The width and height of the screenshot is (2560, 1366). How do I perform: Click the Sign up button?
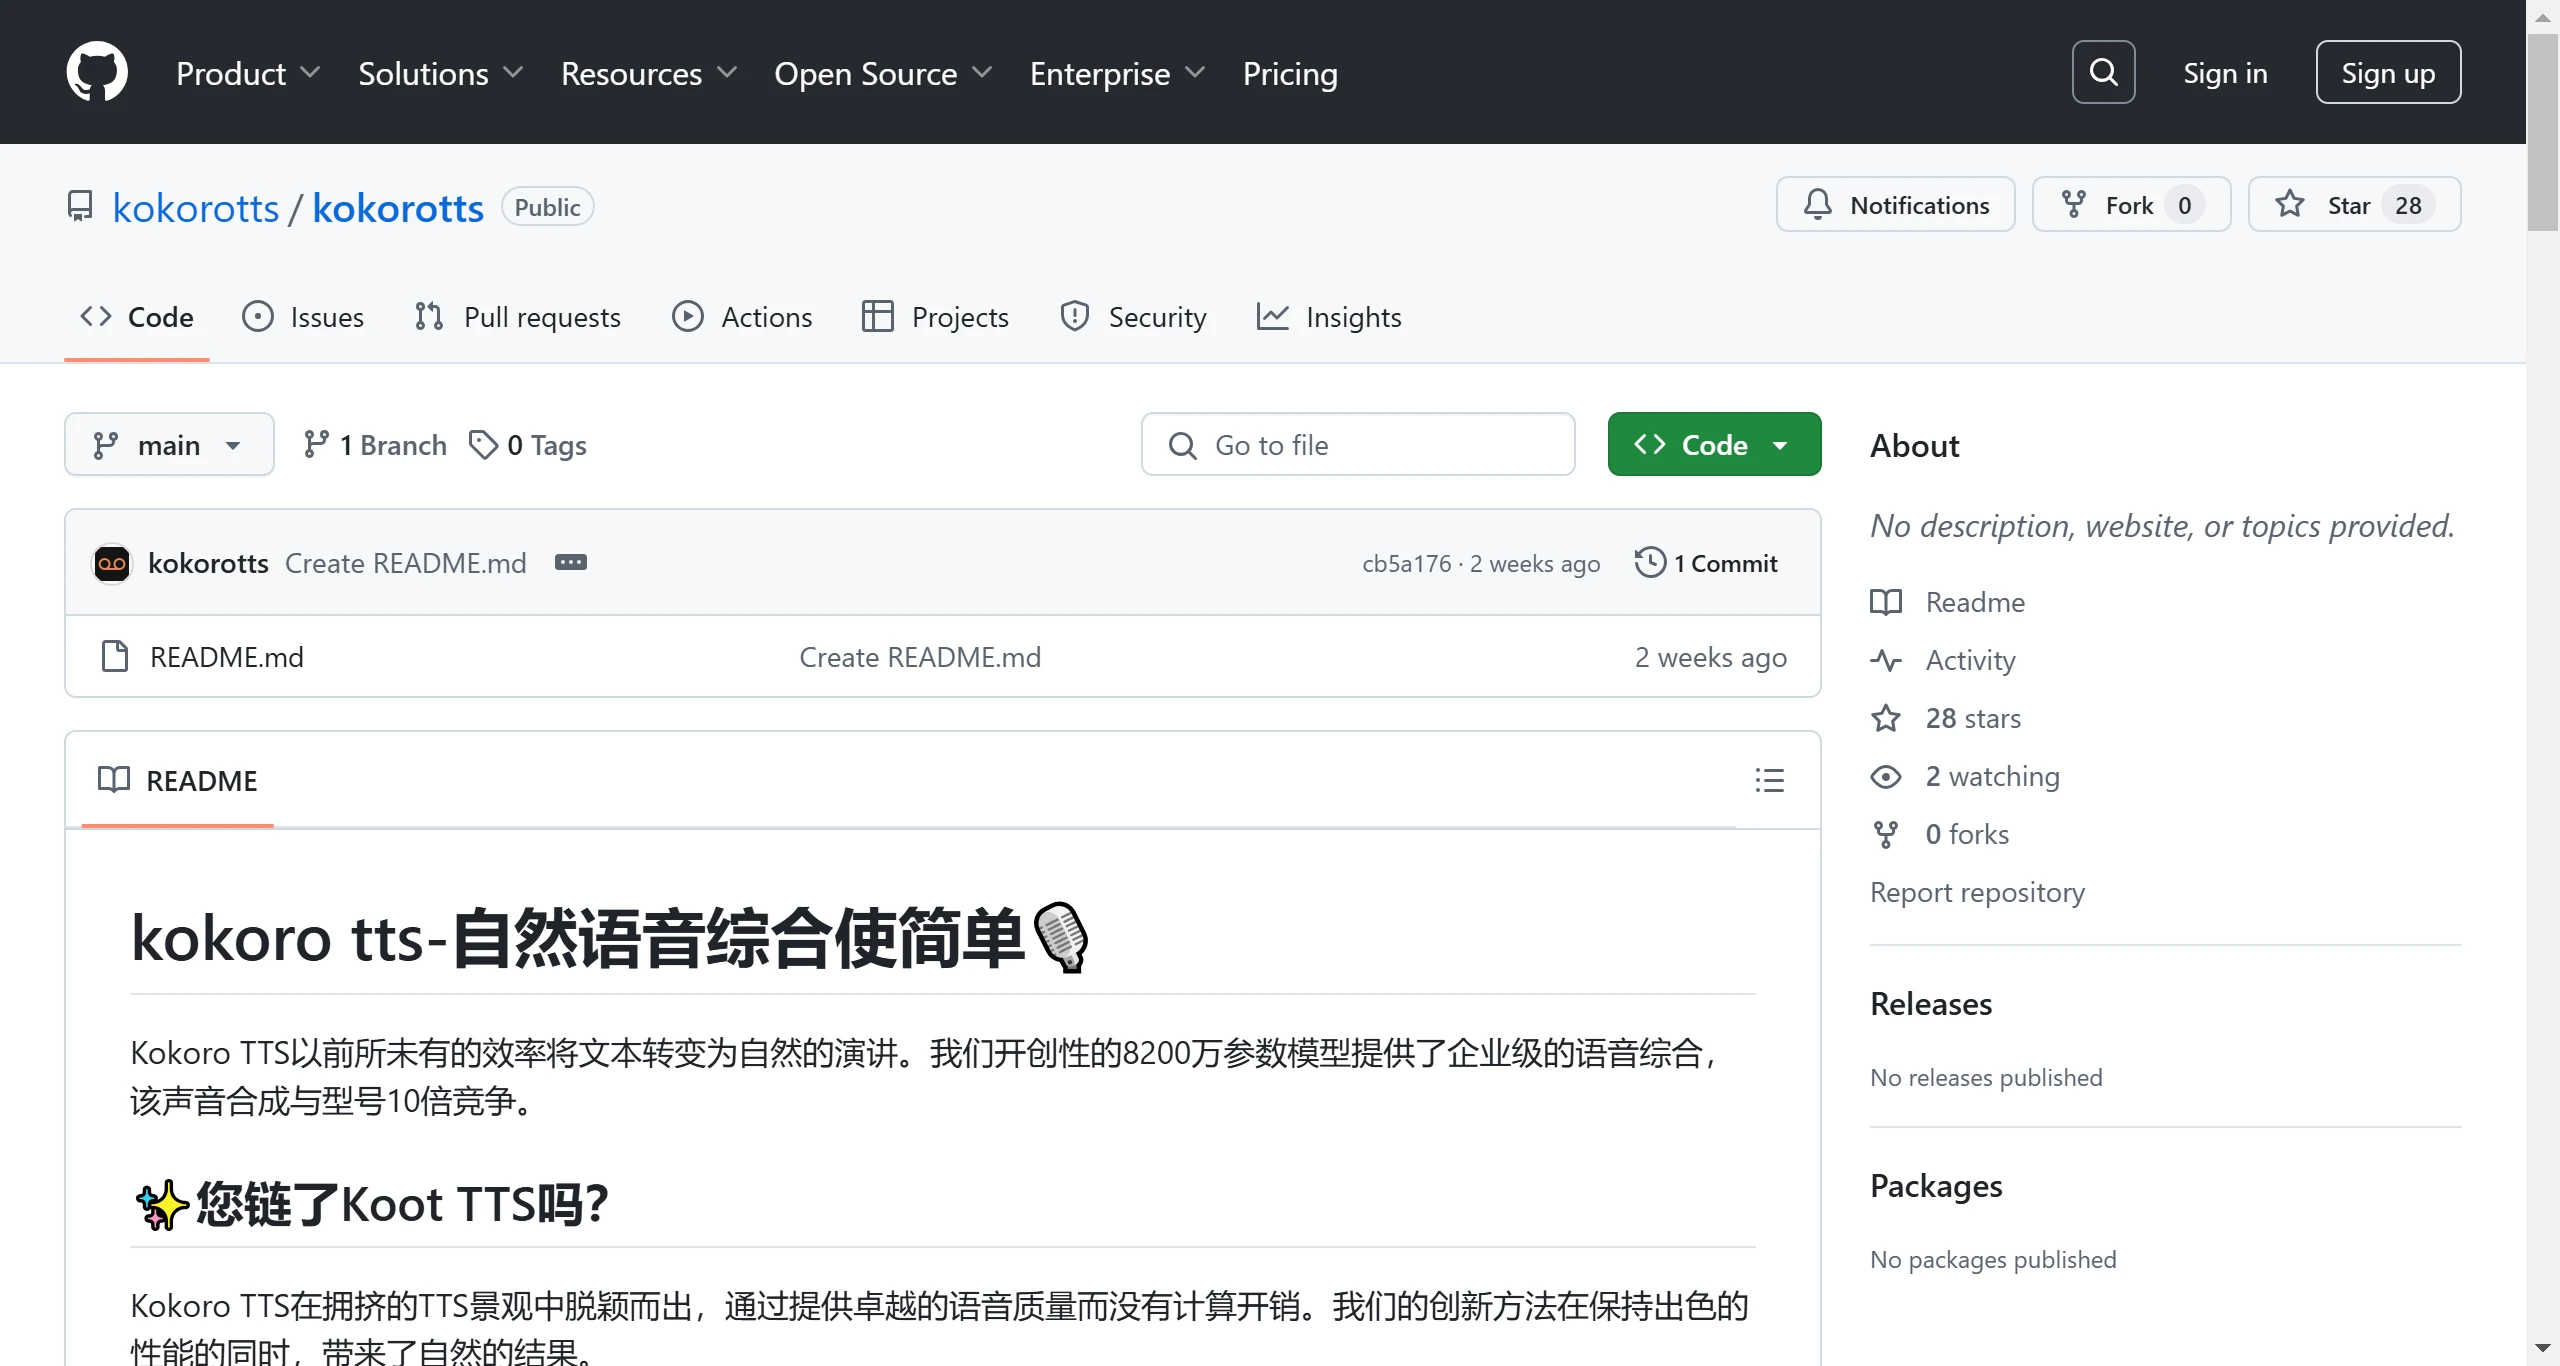2387,73
